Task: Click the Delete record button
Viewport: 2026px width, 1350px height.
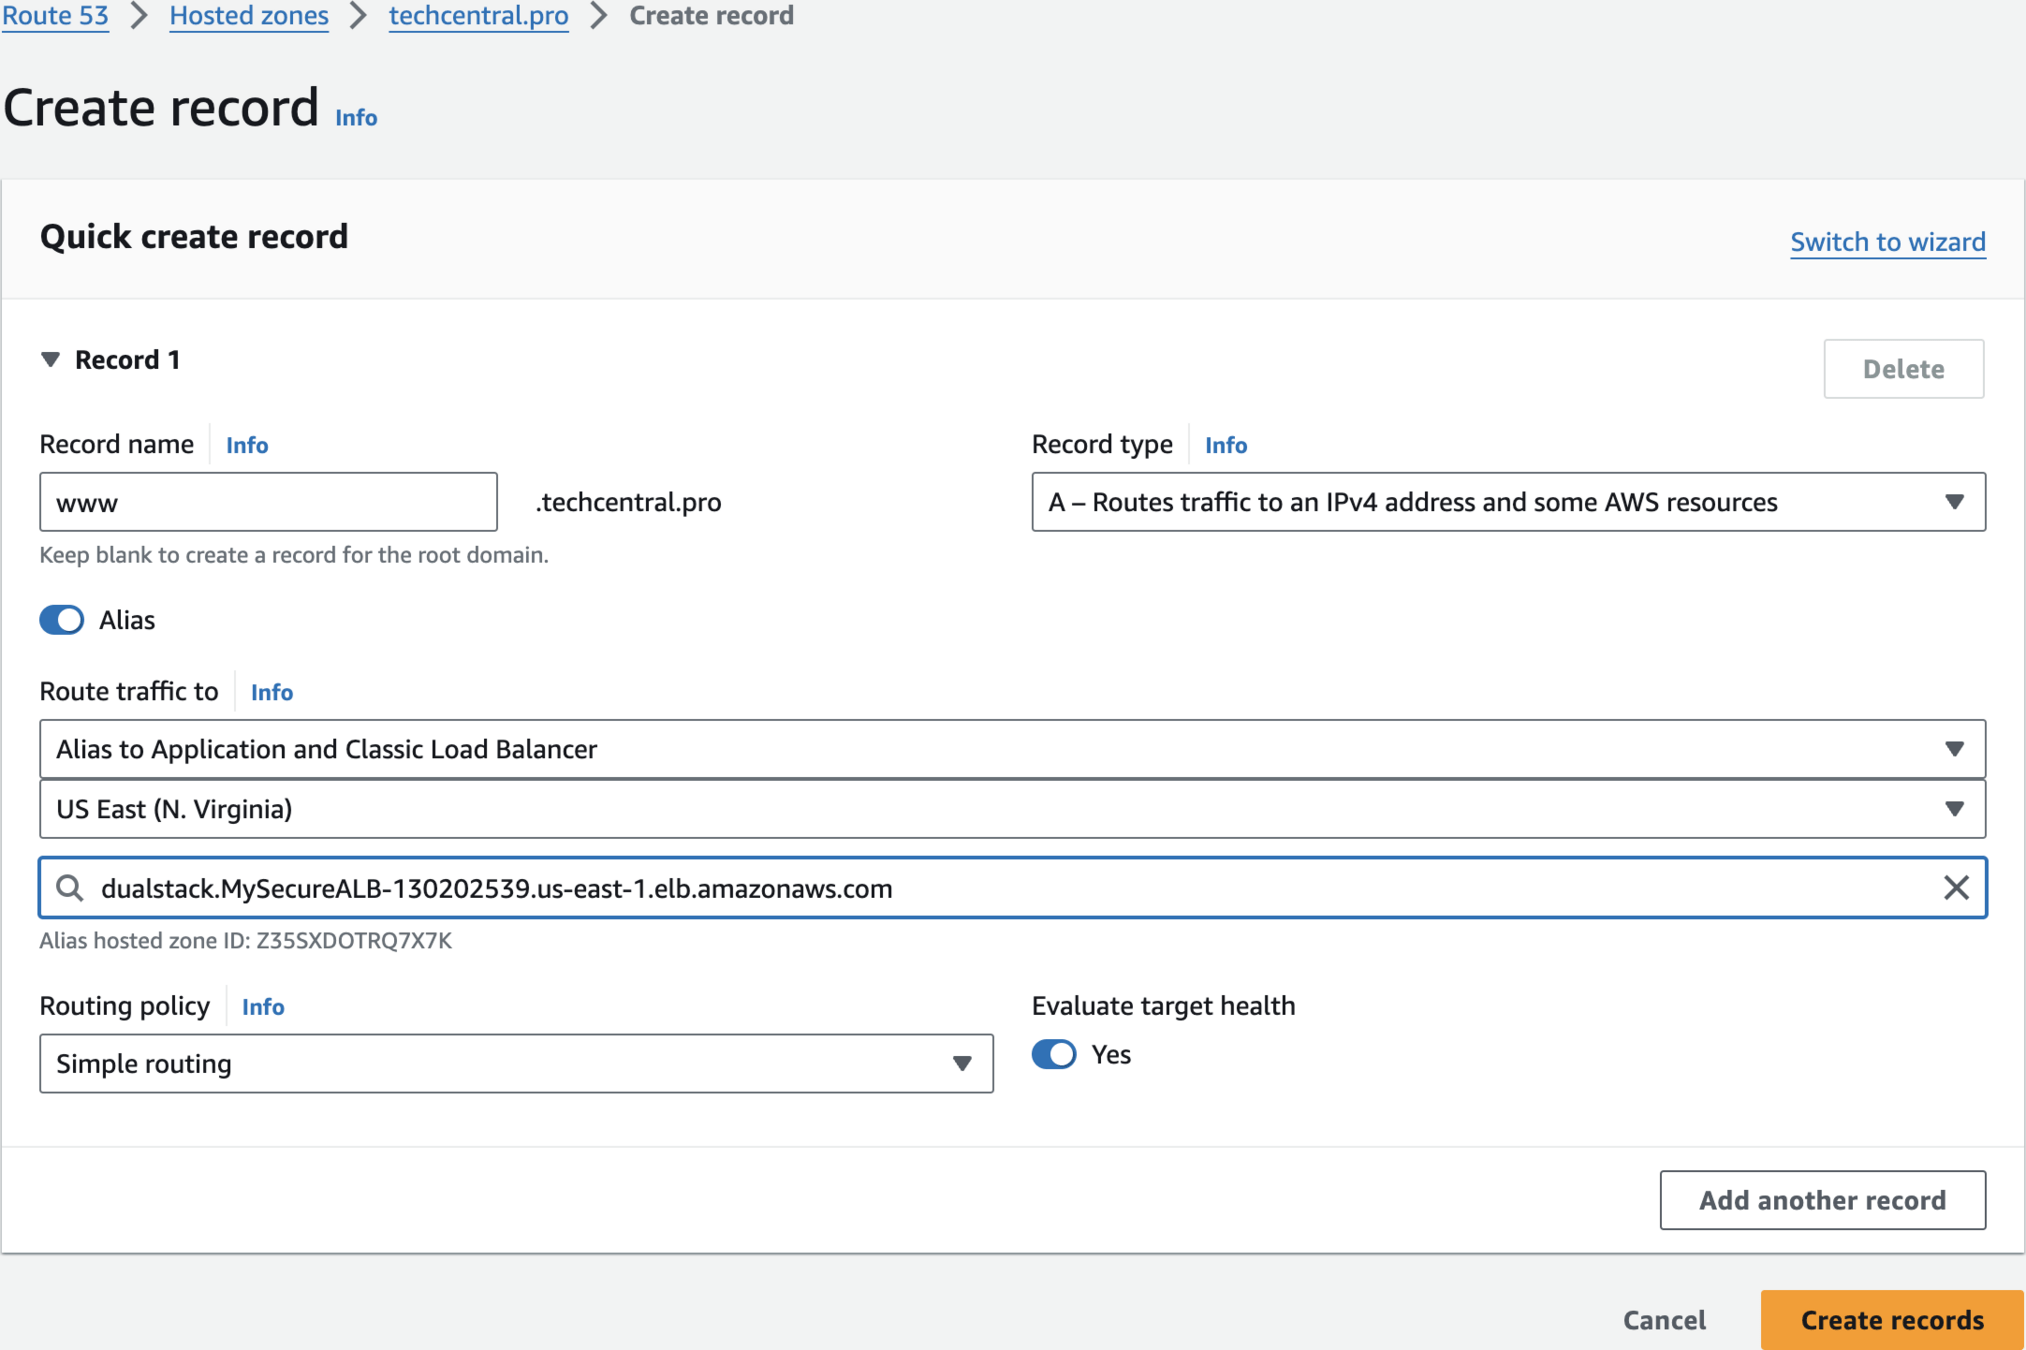Action: tap(1903, 369)
